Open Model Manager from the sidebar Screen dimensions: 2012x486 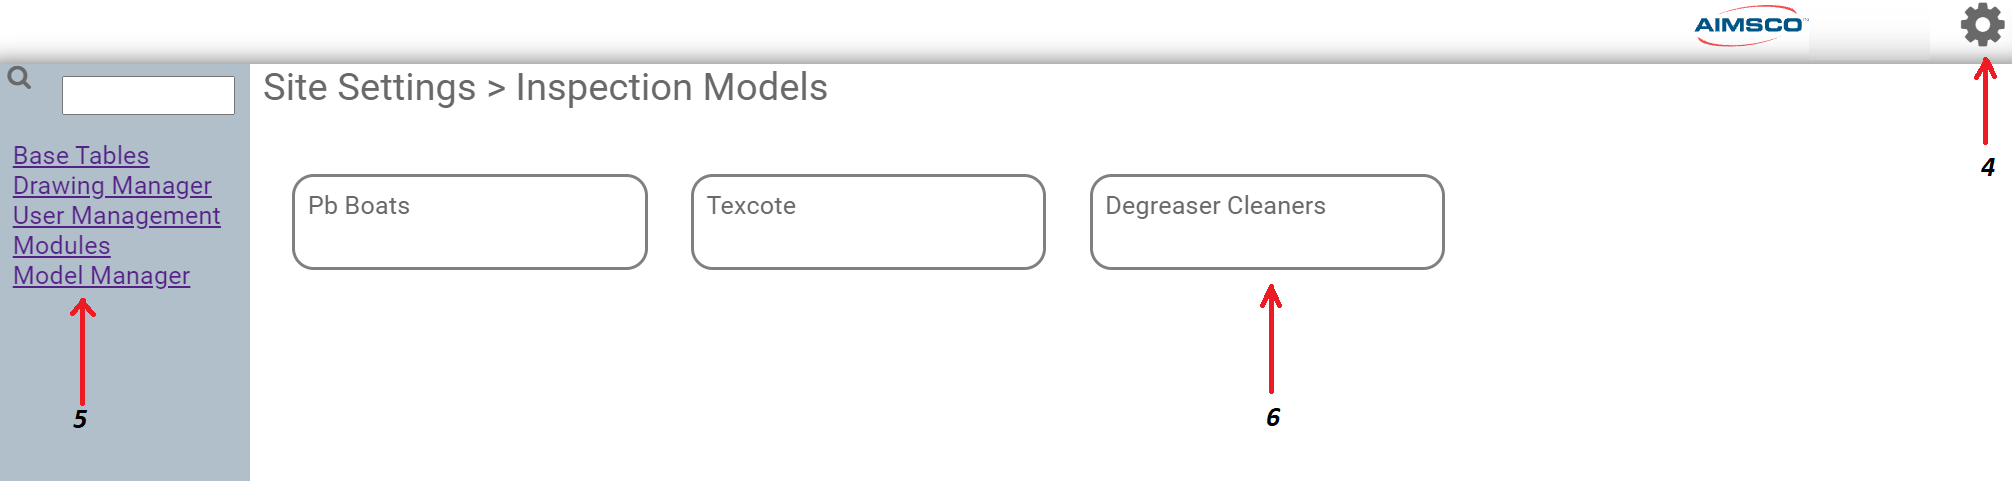101,276
